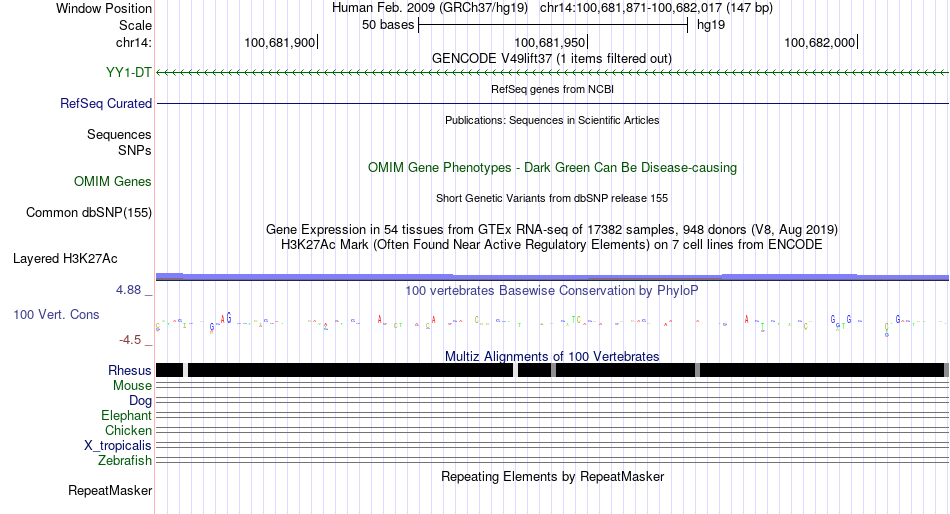
Task: Open the 100 Vert. Cons label
Action: [56, 315]
